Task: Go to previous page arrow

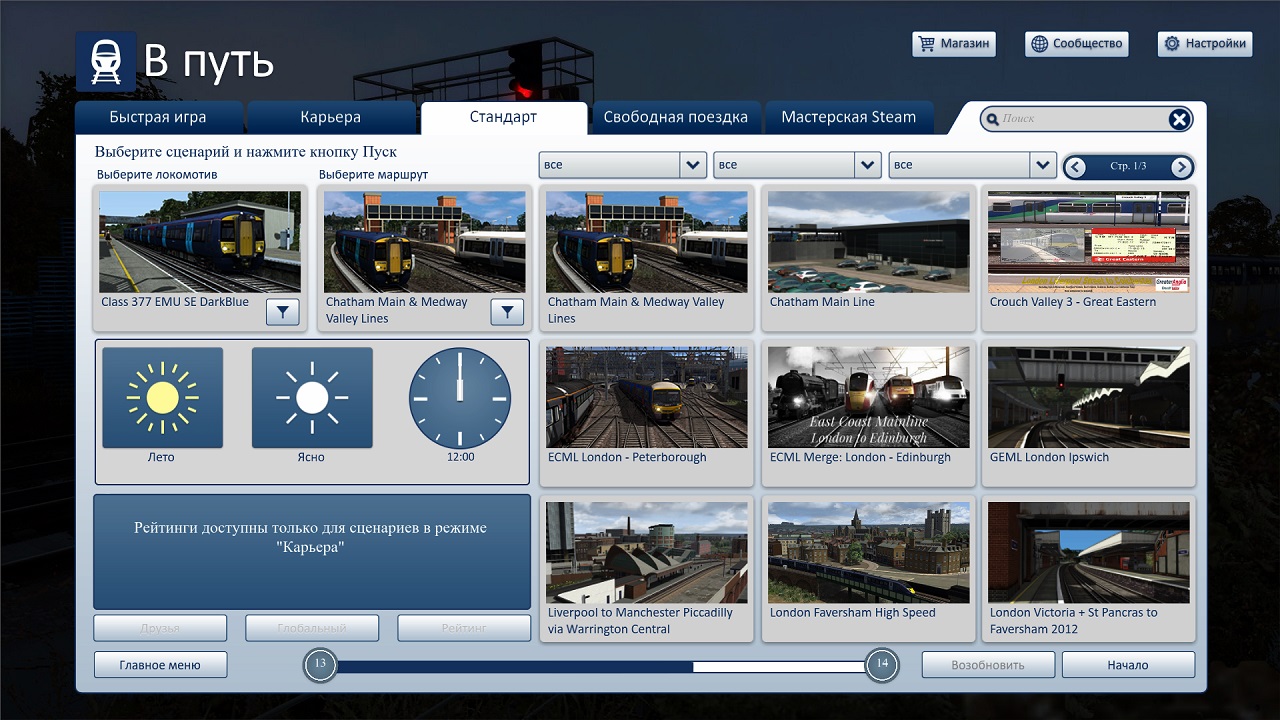Action: (1076, 167)
